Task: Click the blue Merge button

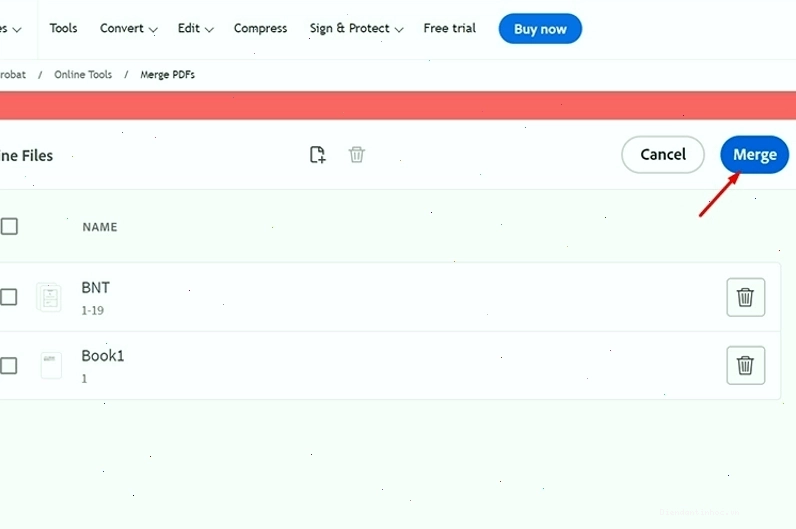Action: coord(754,154)
